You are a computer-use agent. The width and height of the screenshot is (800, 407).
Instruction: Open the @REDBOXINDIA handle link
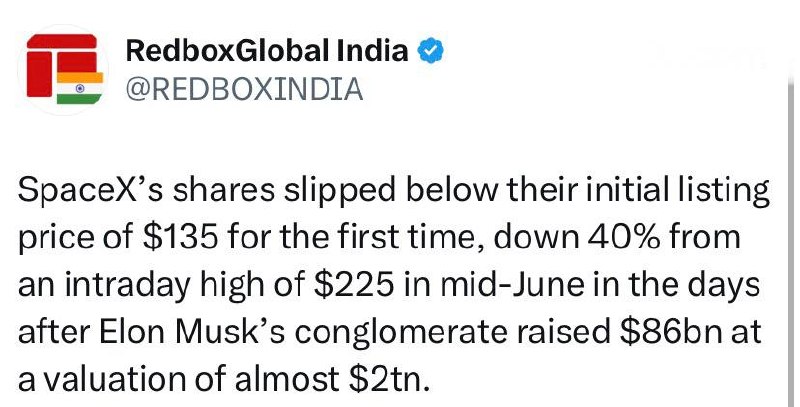pos(244,89)
